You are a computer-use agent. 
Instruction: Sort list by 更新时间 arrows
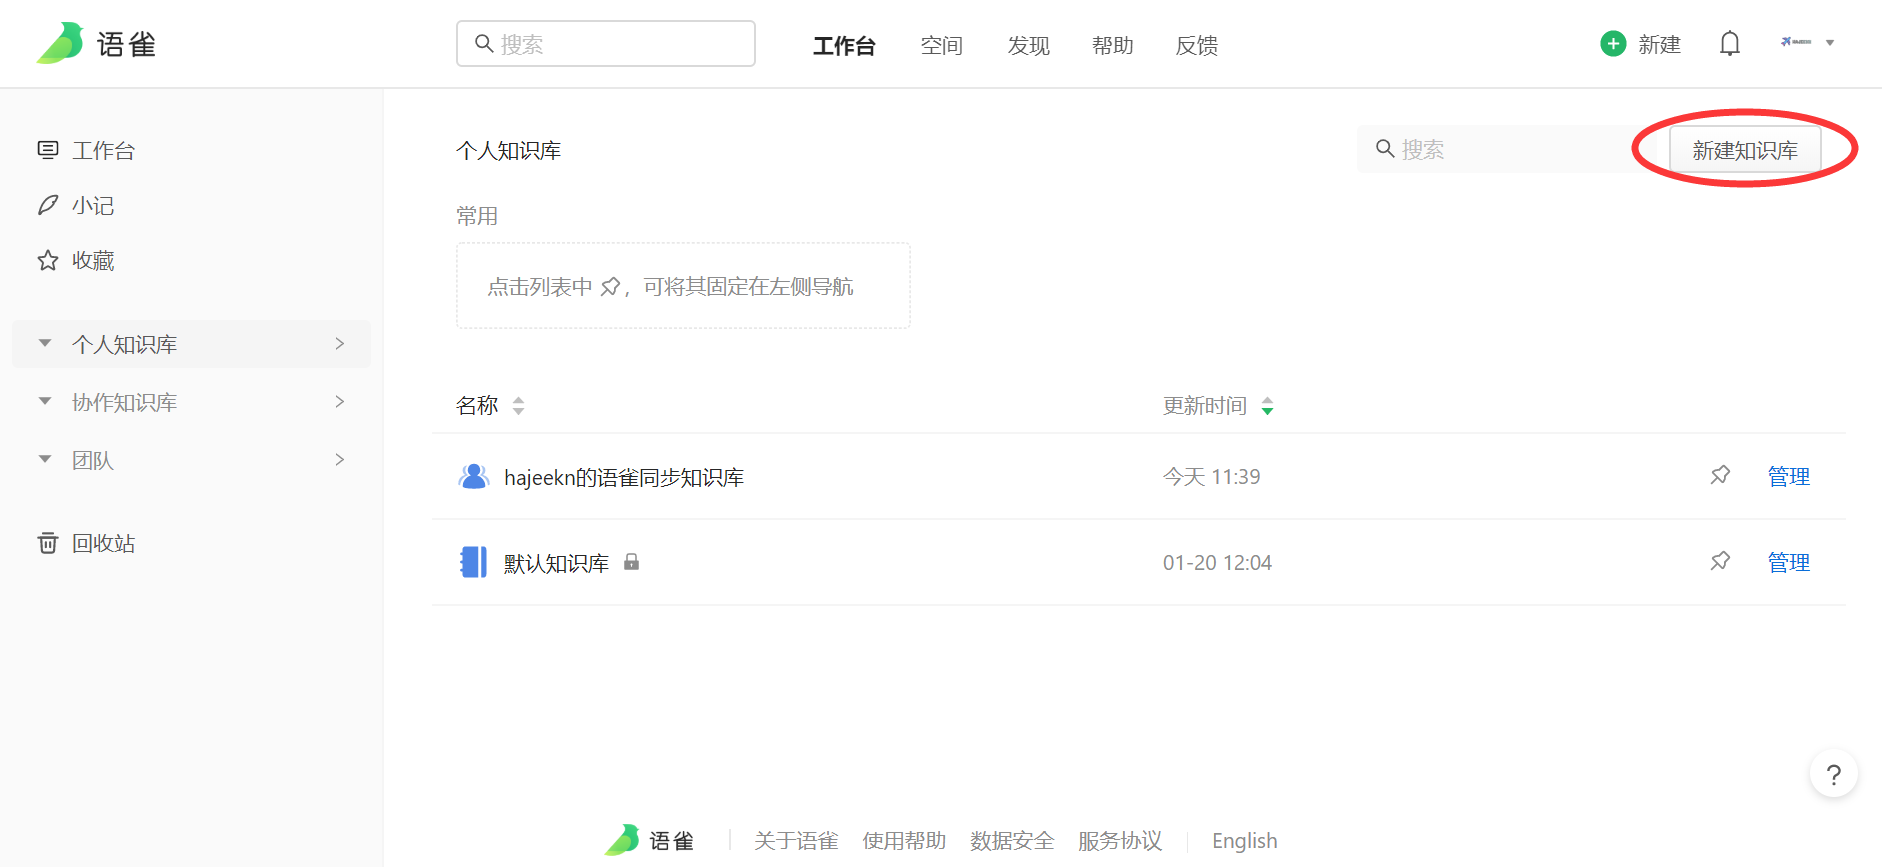(1267, 406)
